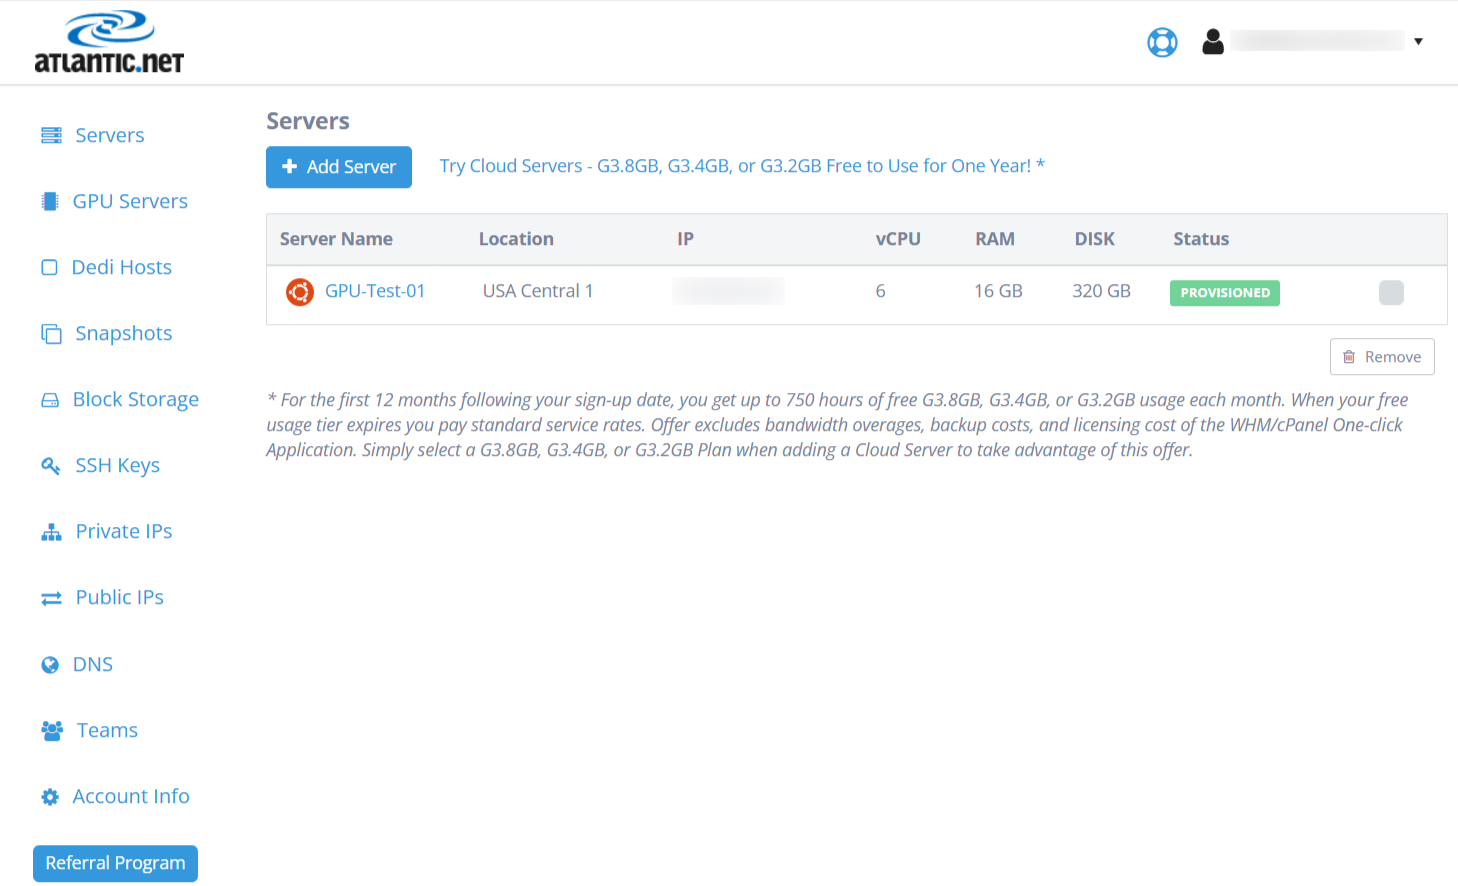Navigate to Public IPs
This screenshot has width=1458, height=886.
coord(120,597)
